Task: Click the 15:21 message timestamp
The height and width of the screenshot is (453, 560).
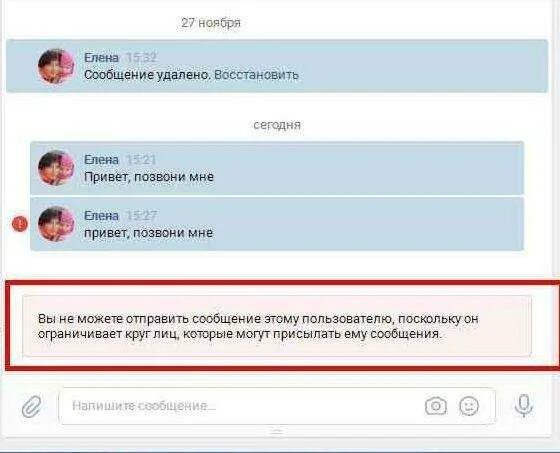Action: [141, 159]
